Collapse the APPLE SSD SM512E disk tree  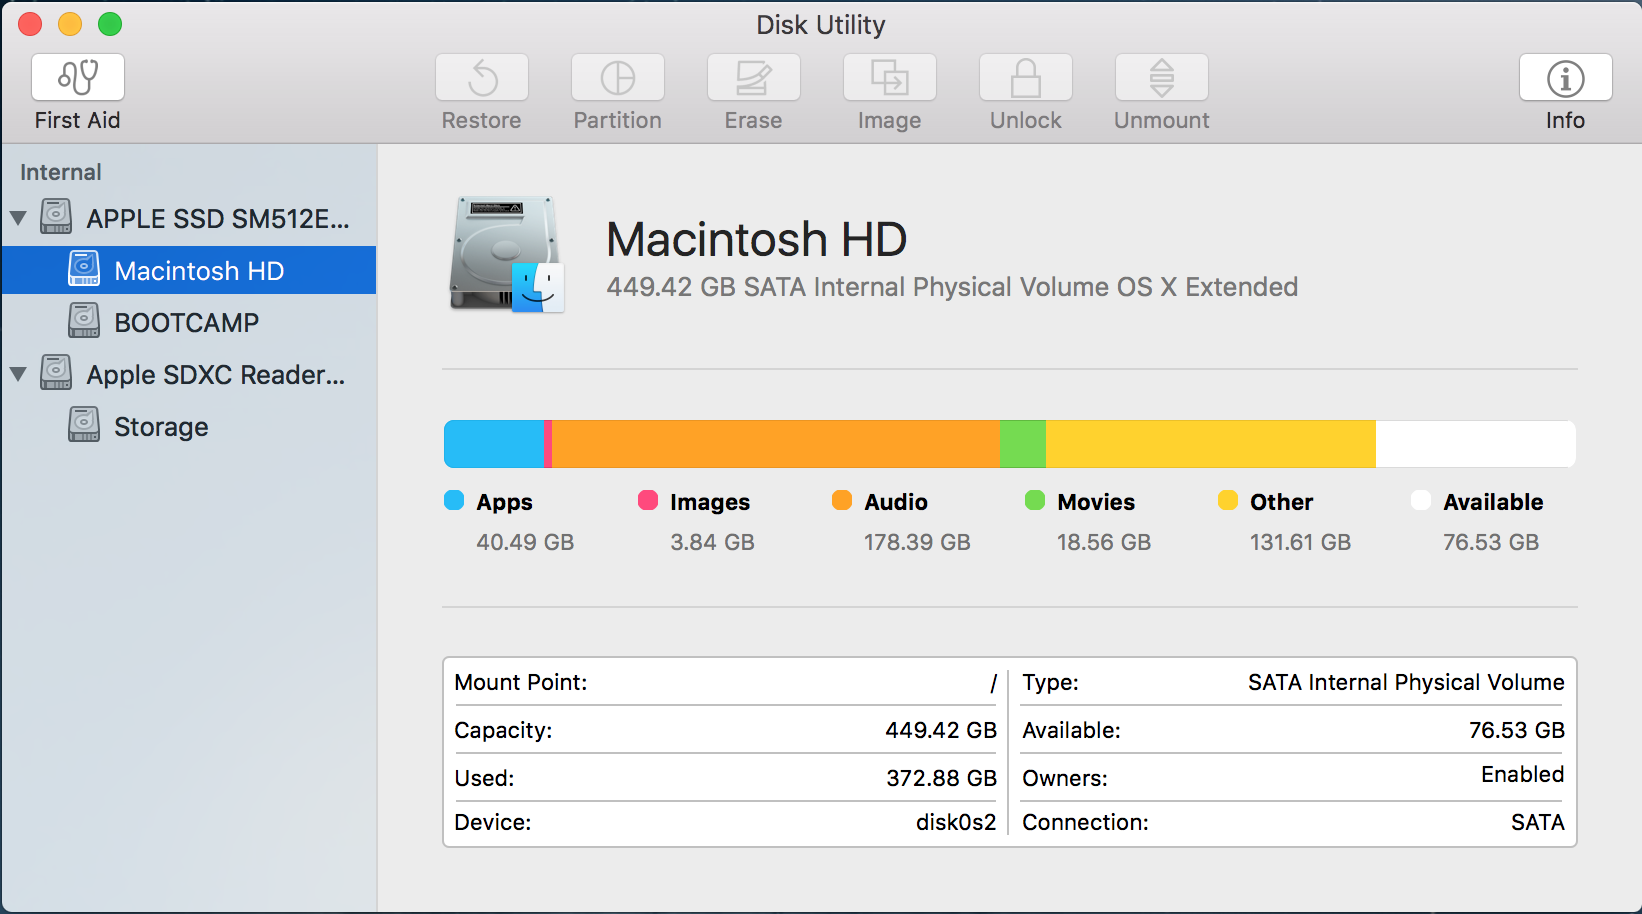point(18,218)
